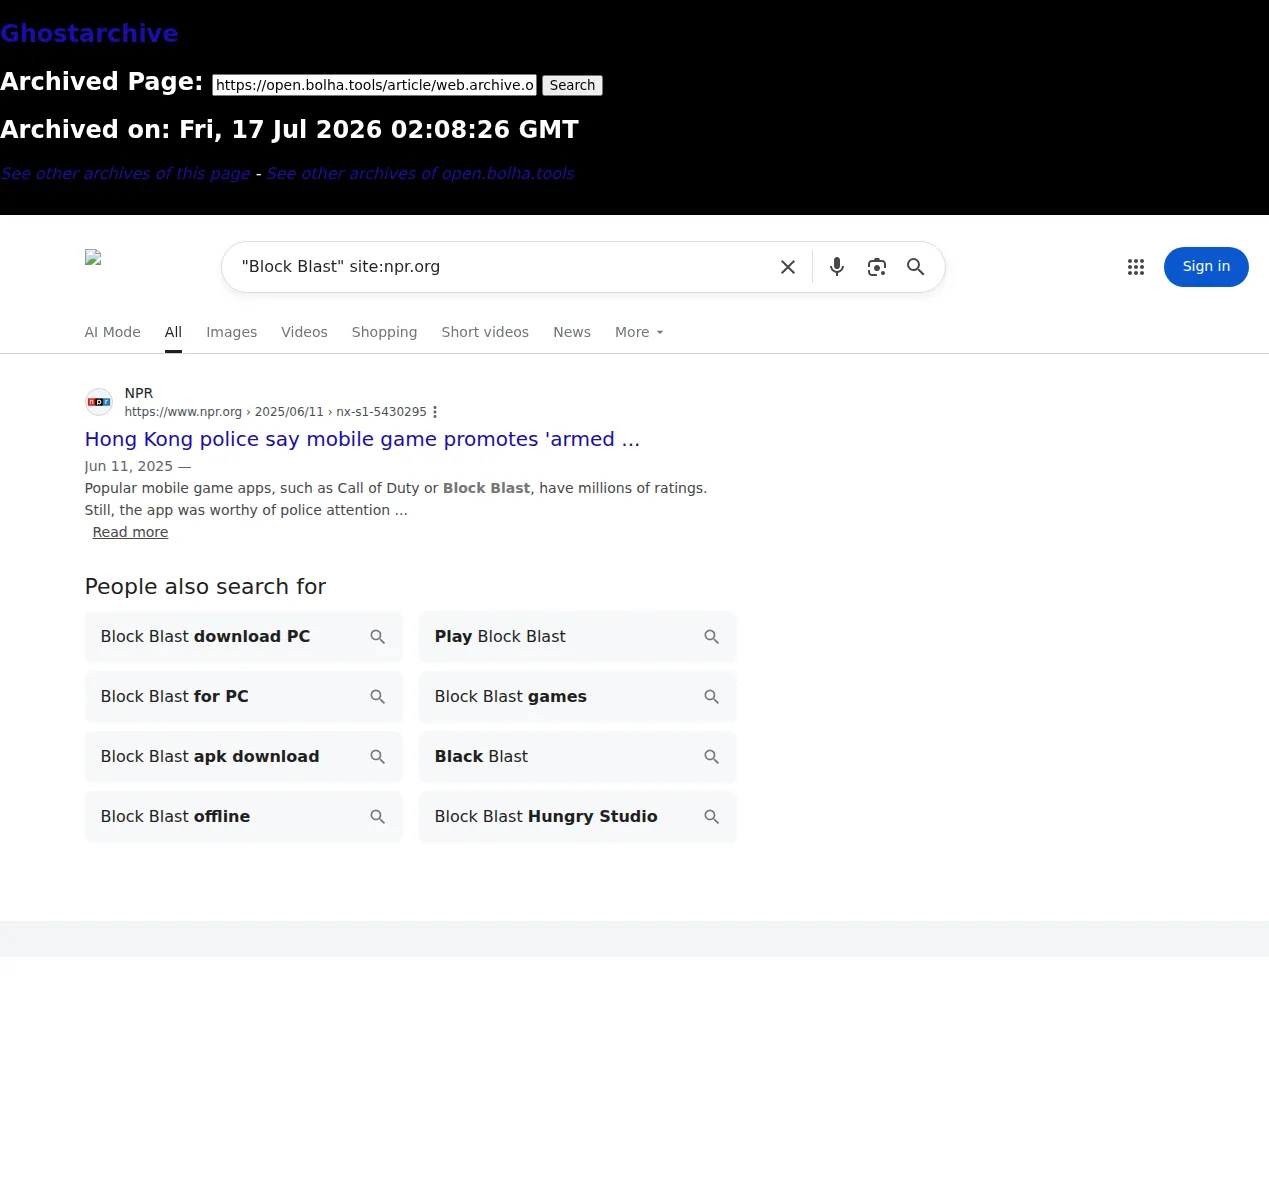Search for Block Blast Hungry Studio
The height and width of the screenshot is (1203, 1269).
577,817
